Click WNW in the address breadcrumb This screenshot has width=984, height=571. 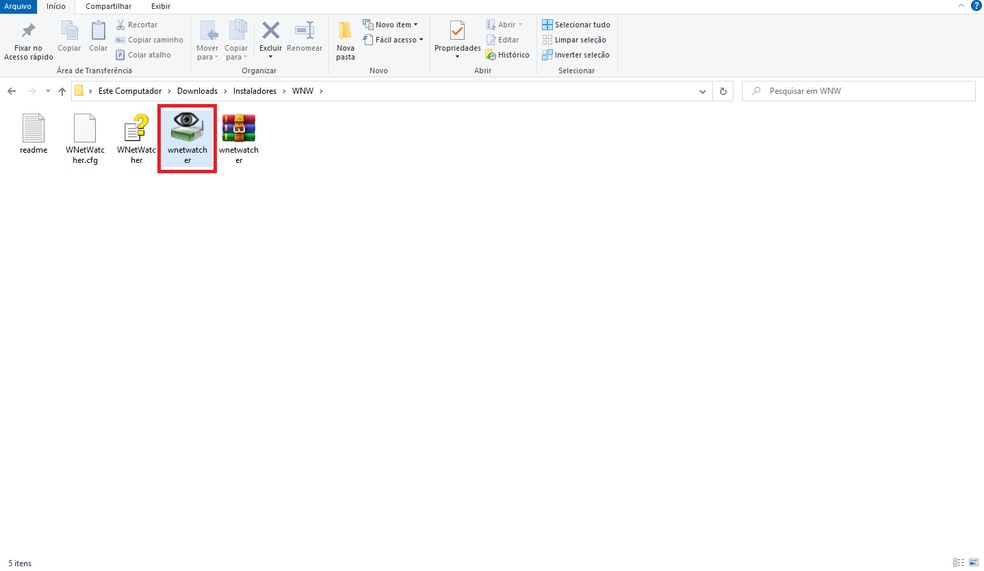click(302, 91)
